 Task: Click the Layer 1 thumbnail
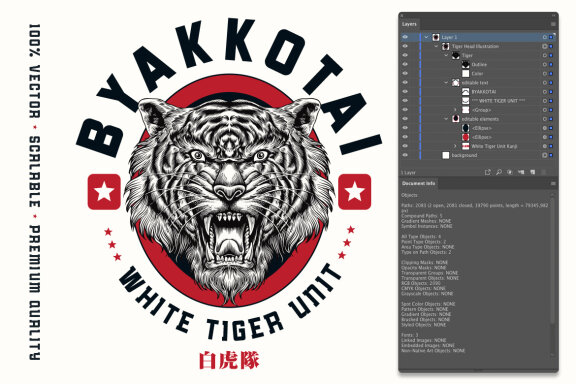point(436,37)
